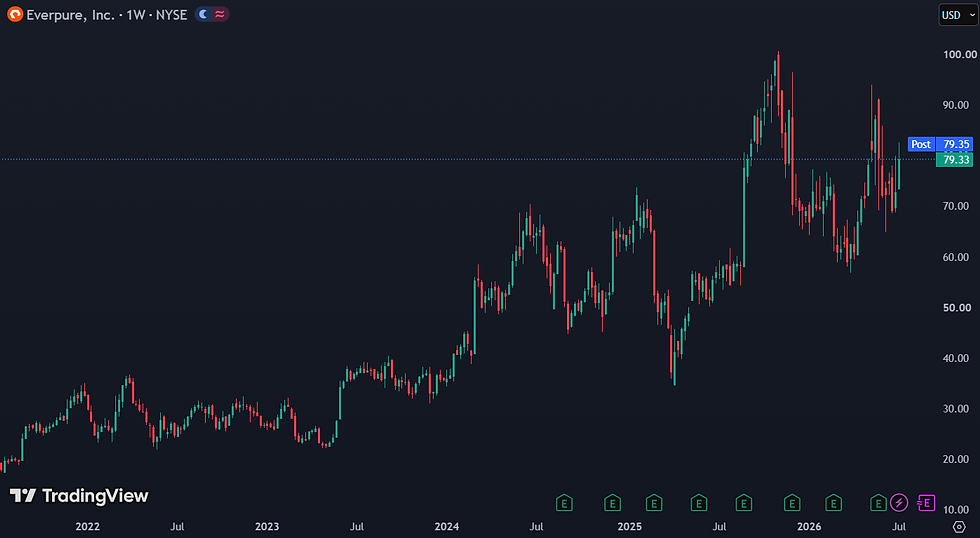Click the TradingView logo link
Image resolution: width=980 pixels, height=538 pixels.
pos(79,496)
